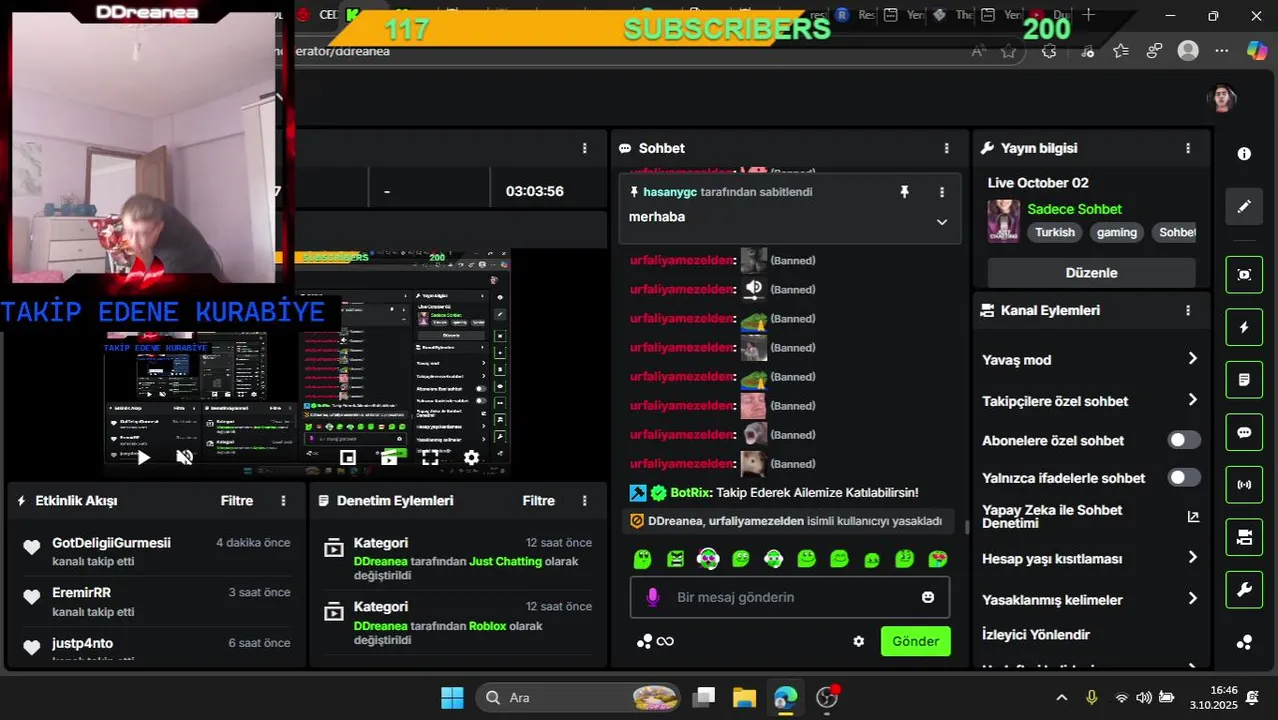Click the infinity icon below message box
The height and width of the screenshot is (720, 1278).
point(665,641)
